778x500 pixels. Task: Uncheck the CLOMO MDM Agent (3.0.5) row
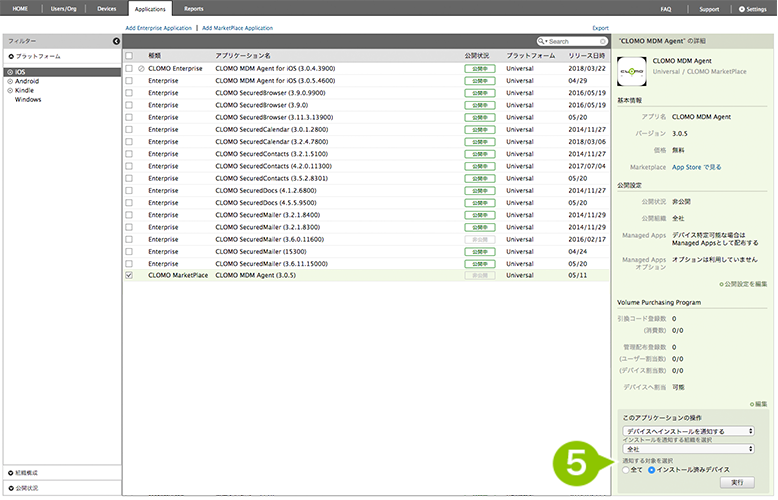(129, 275)
